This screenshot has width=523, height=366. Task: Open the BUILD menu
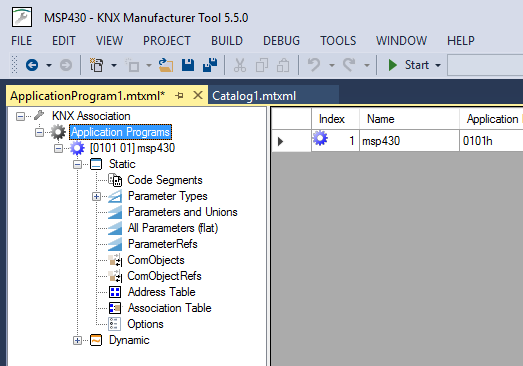click(x=227, y=41)
